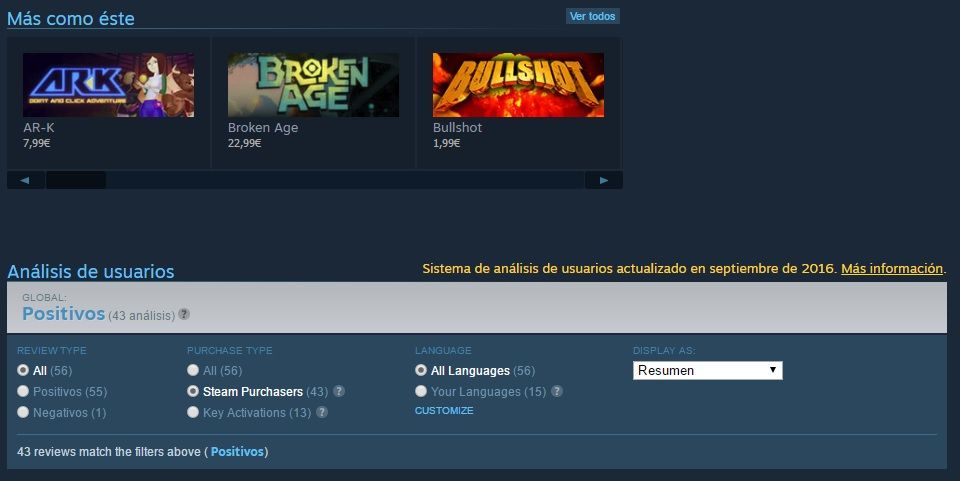Image resolution: width=960 pixels, height=481 pixels.
Task: Click Positivos link in filter summary
Action: click(237, 452)
